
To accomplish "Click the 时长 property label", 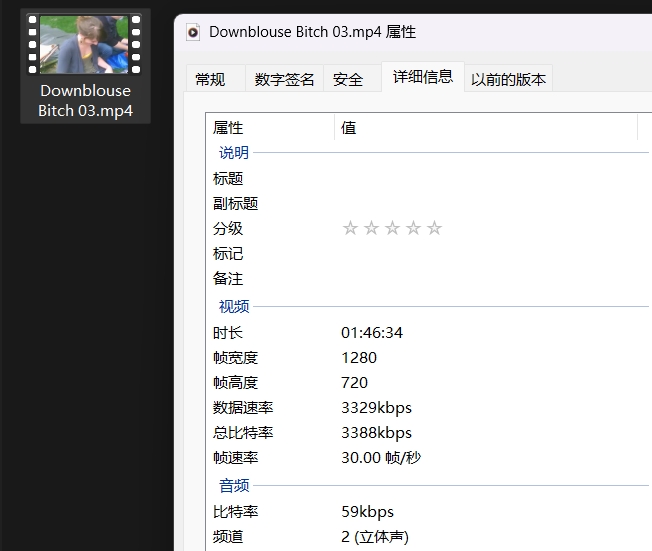I will (227, 333).
